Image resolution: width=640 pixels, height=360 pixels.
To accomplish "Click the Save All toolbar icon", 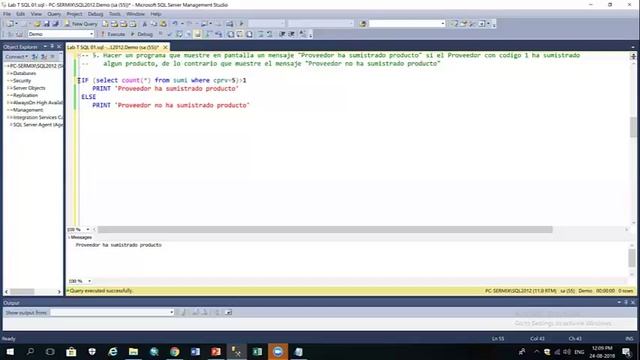I will coord(56,24).
